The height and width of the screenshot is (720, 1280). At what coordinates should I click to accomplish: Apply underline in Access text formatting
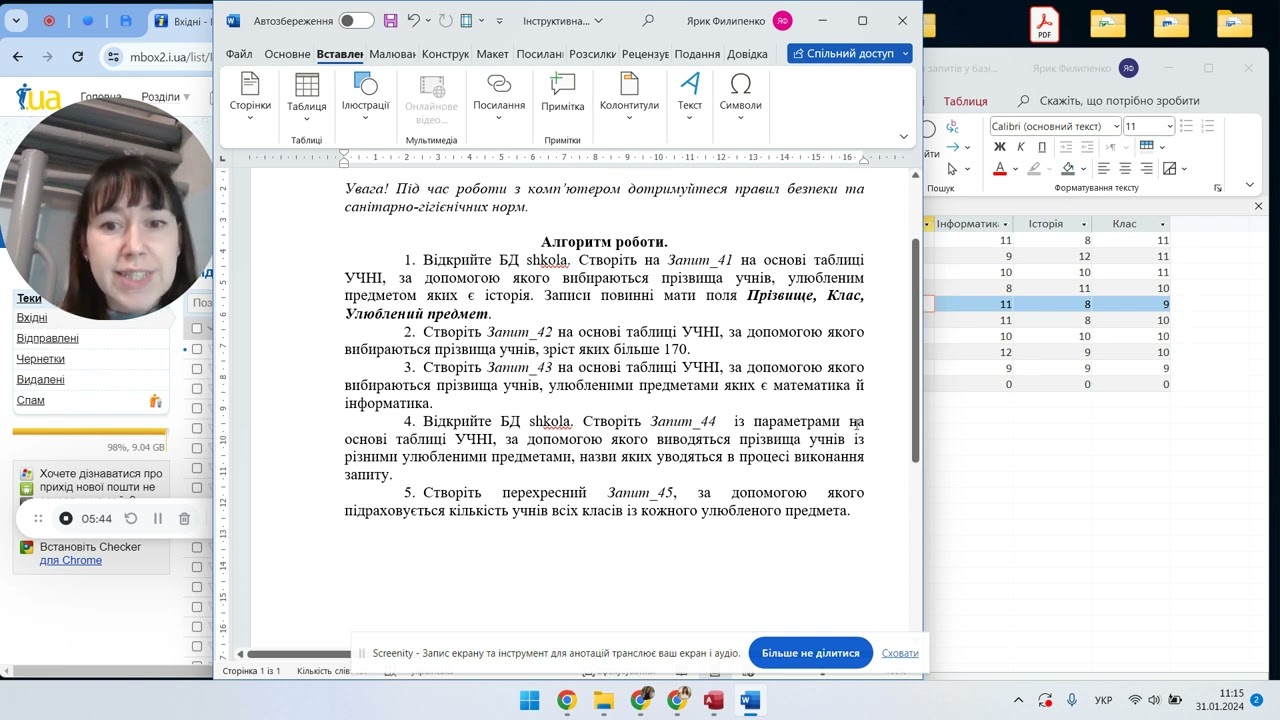point(1043,147)
